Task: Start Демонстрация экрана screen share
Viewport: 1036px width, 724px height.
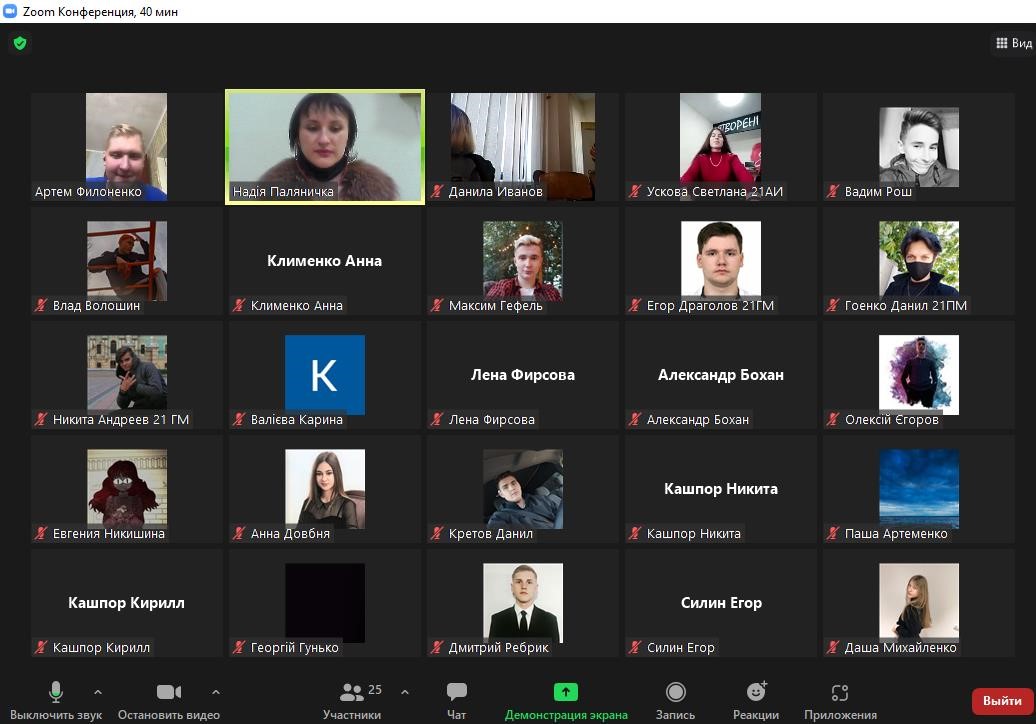Action: point(566,701)
